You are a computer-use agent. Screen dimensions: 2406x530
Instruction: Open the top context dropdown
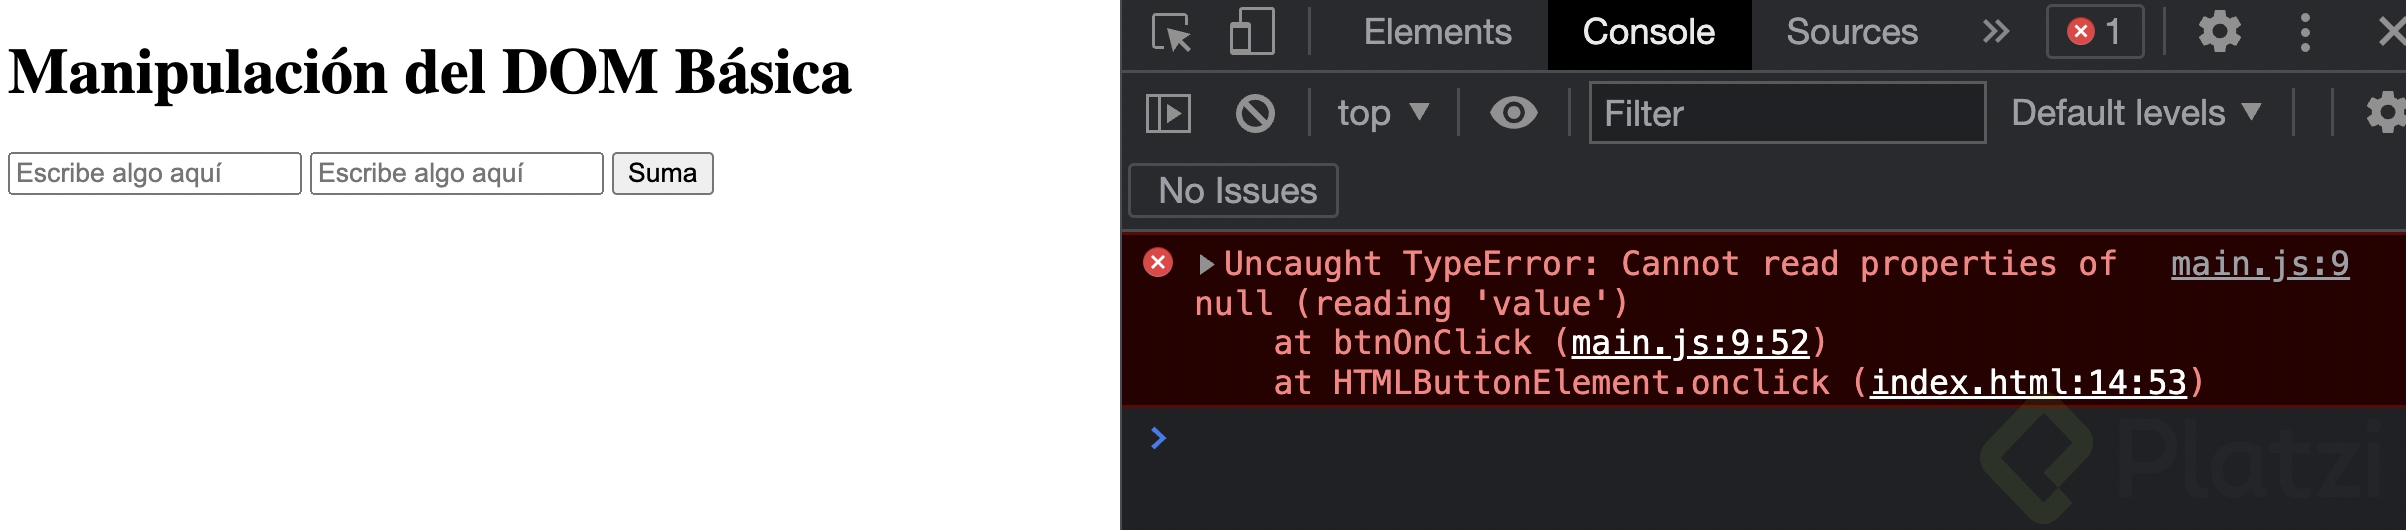point(1384,113)
